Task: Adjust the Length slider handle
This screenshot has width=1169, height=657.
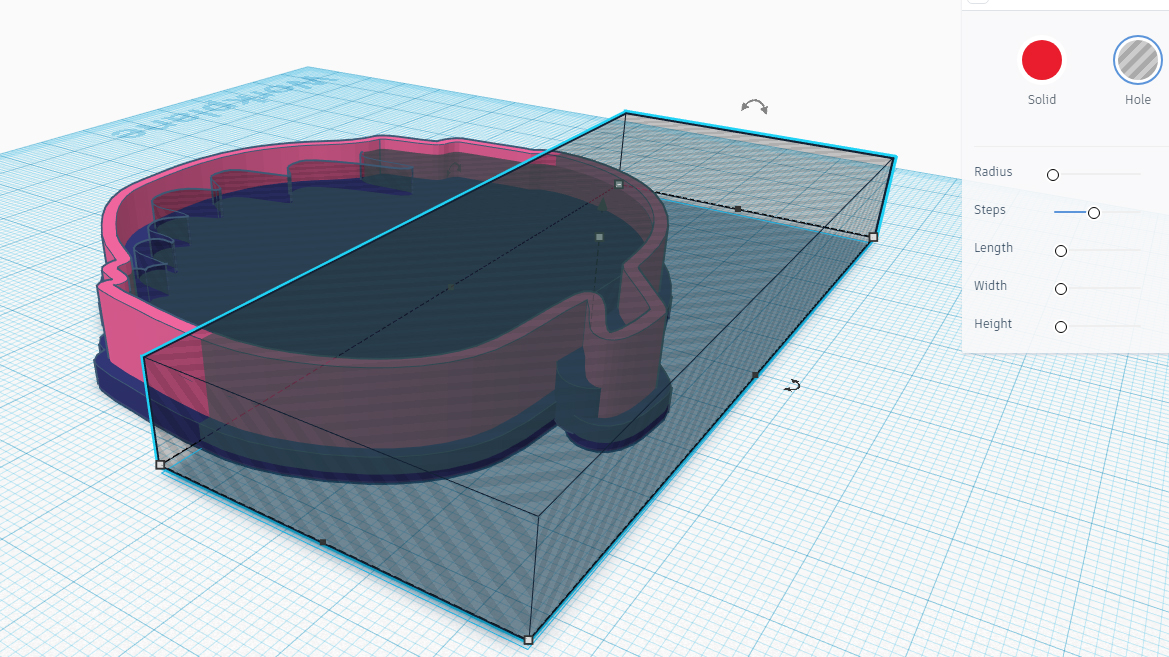Action: (x=1061, y=251)
